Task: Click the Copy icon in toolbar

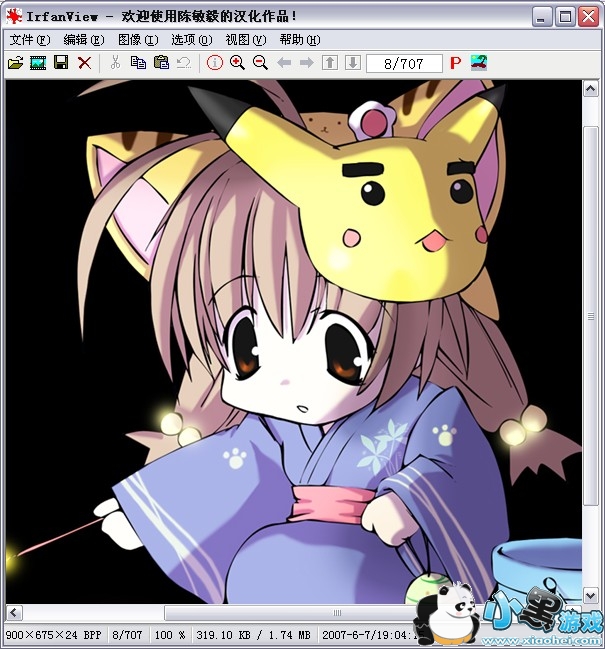Action: pyautogui.click(x=138, y=63)
